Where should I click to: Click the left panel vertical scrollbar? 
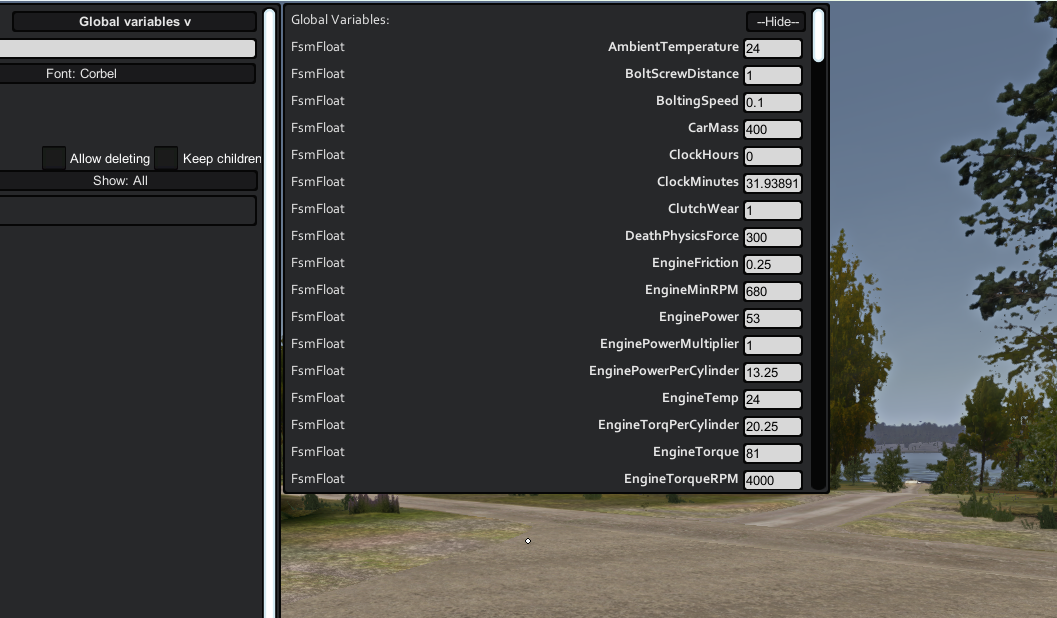(x=270, y=313)
